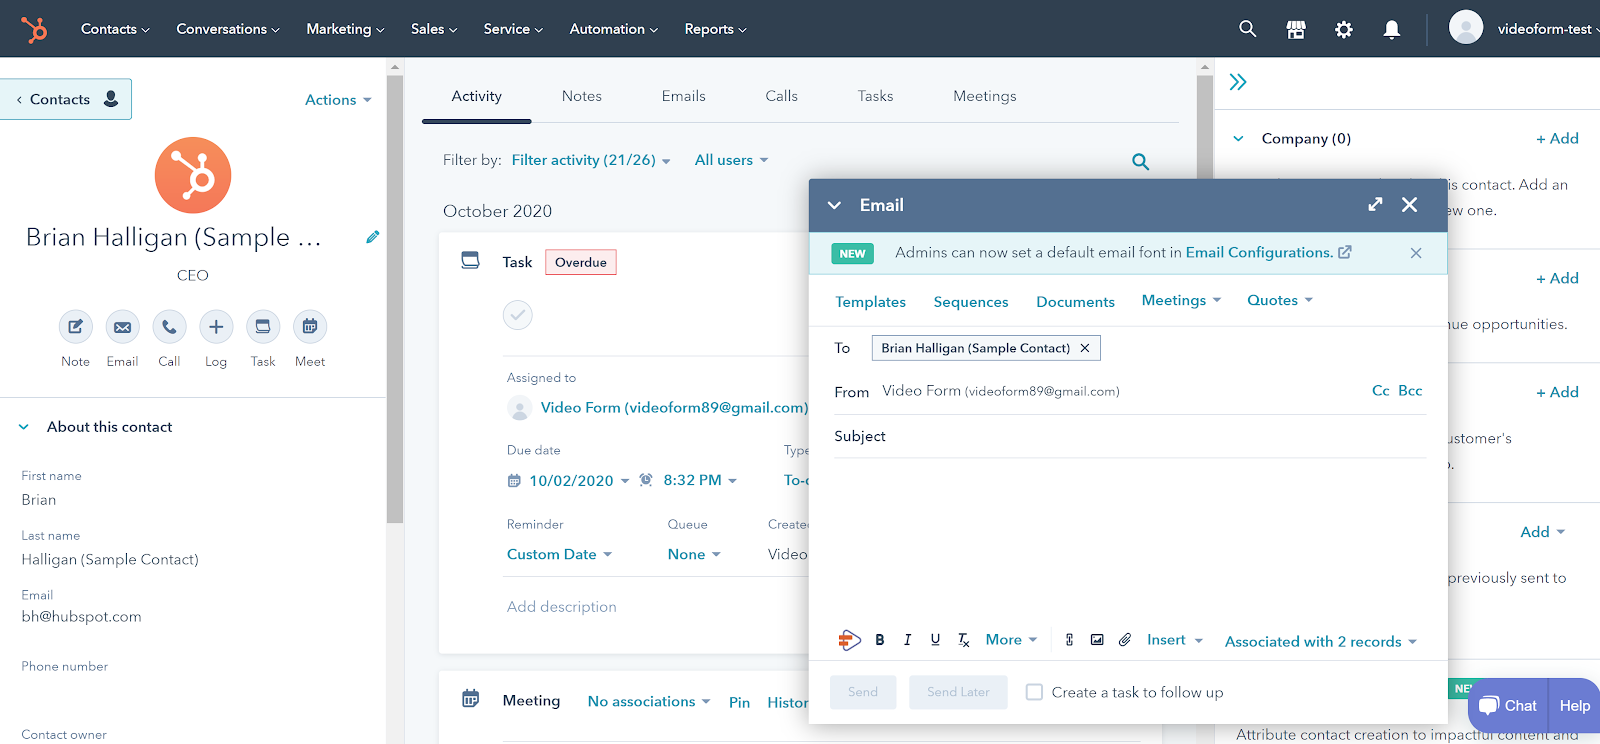Apply bold formatting in email editor
Viewport: 1600px width, 744px height.
pyautogui.click(x=880, y=640)
